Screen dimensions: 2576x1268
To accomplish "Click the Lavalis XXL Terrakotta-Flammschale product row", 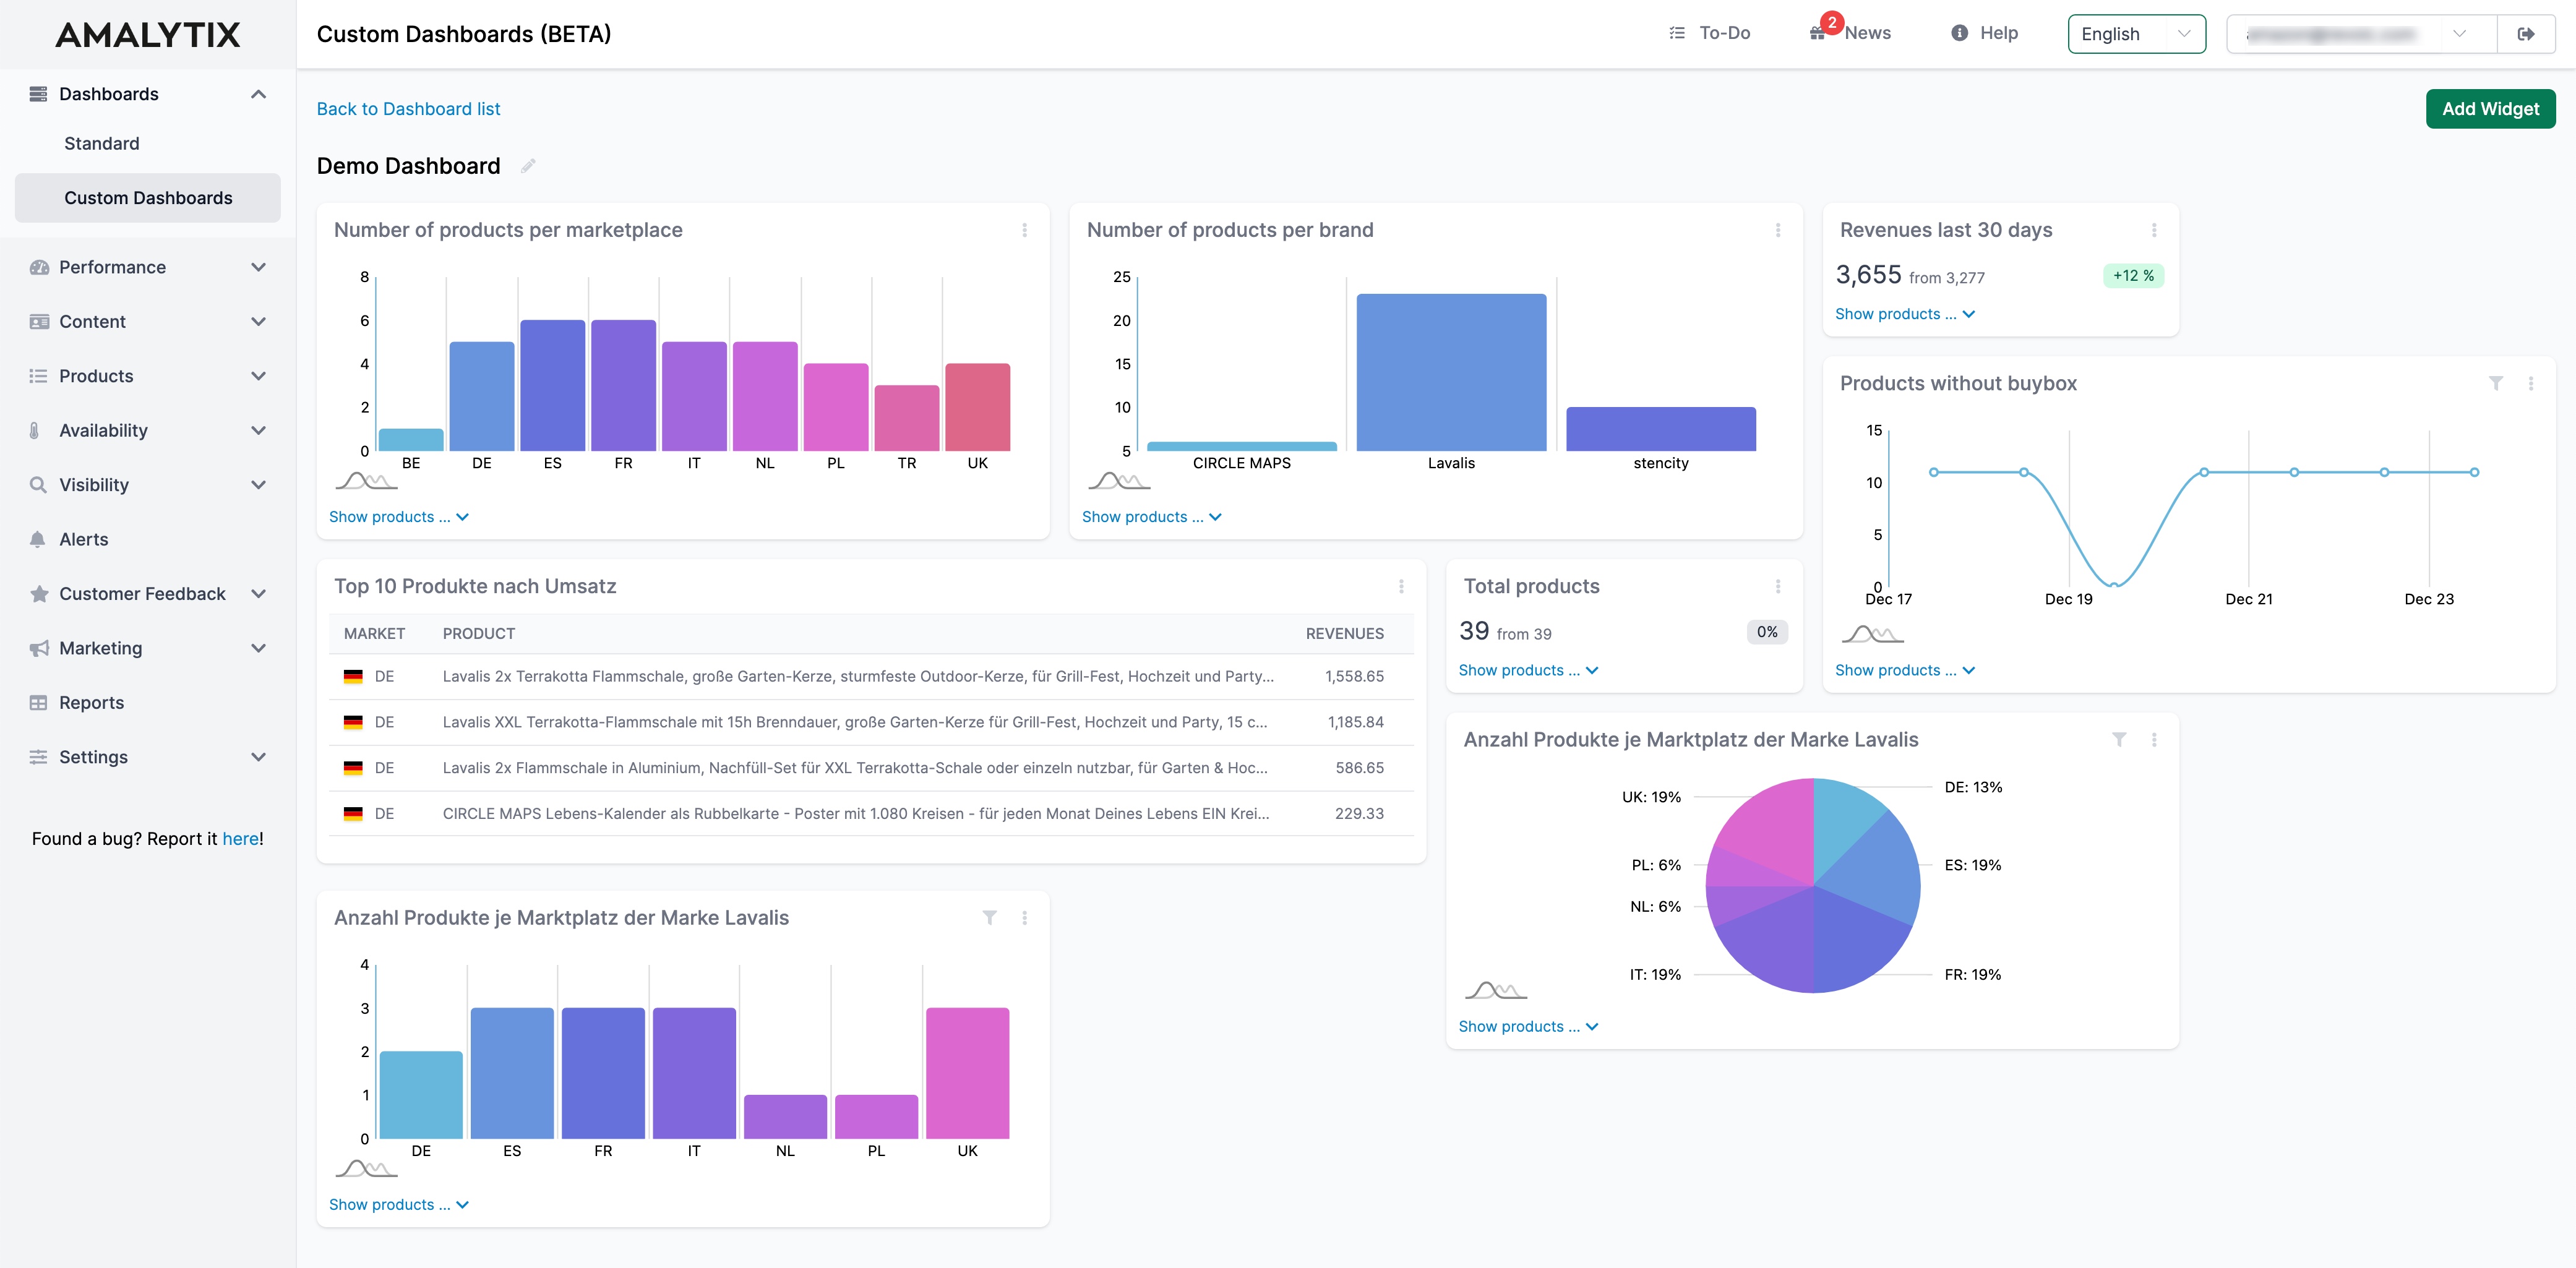I will coord(871,722).
